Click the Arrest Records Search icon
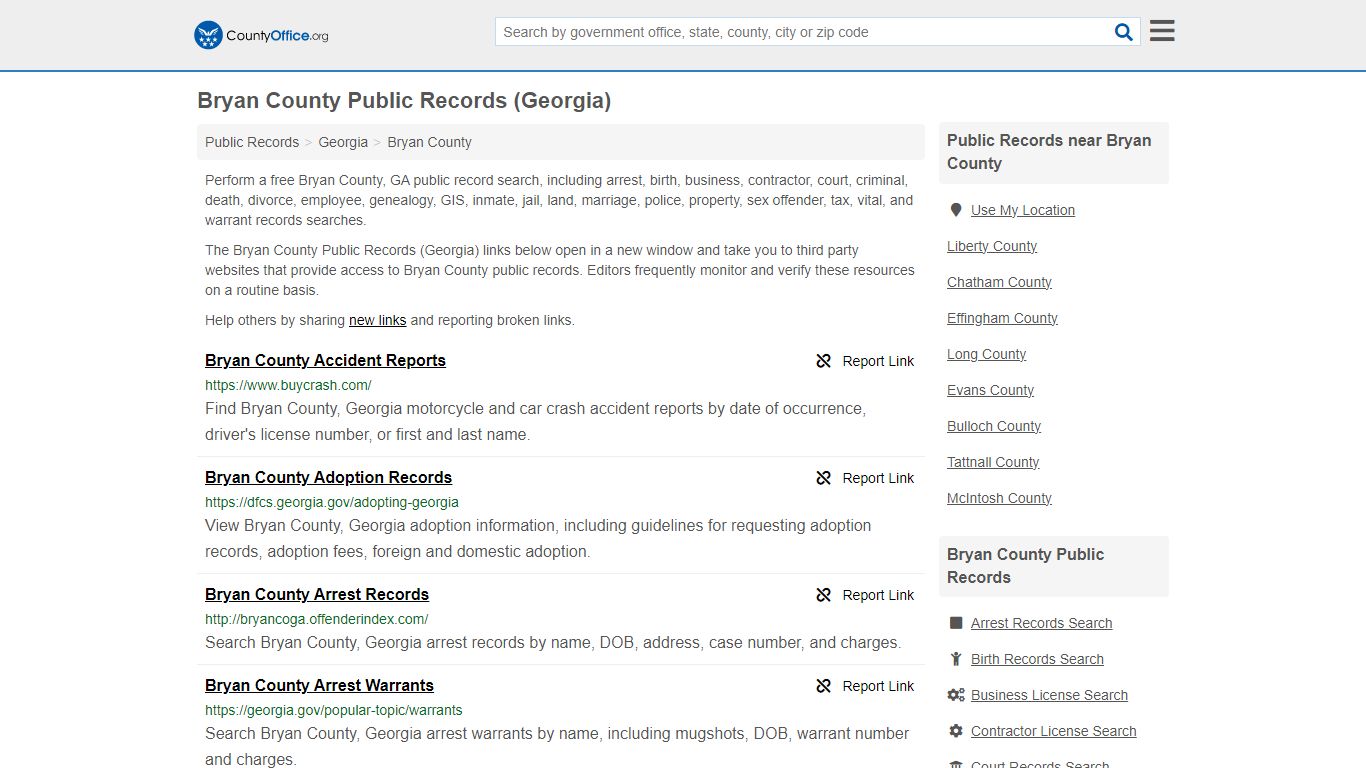The width and height of the screenshot is (1366, 768). pos(956,623)
